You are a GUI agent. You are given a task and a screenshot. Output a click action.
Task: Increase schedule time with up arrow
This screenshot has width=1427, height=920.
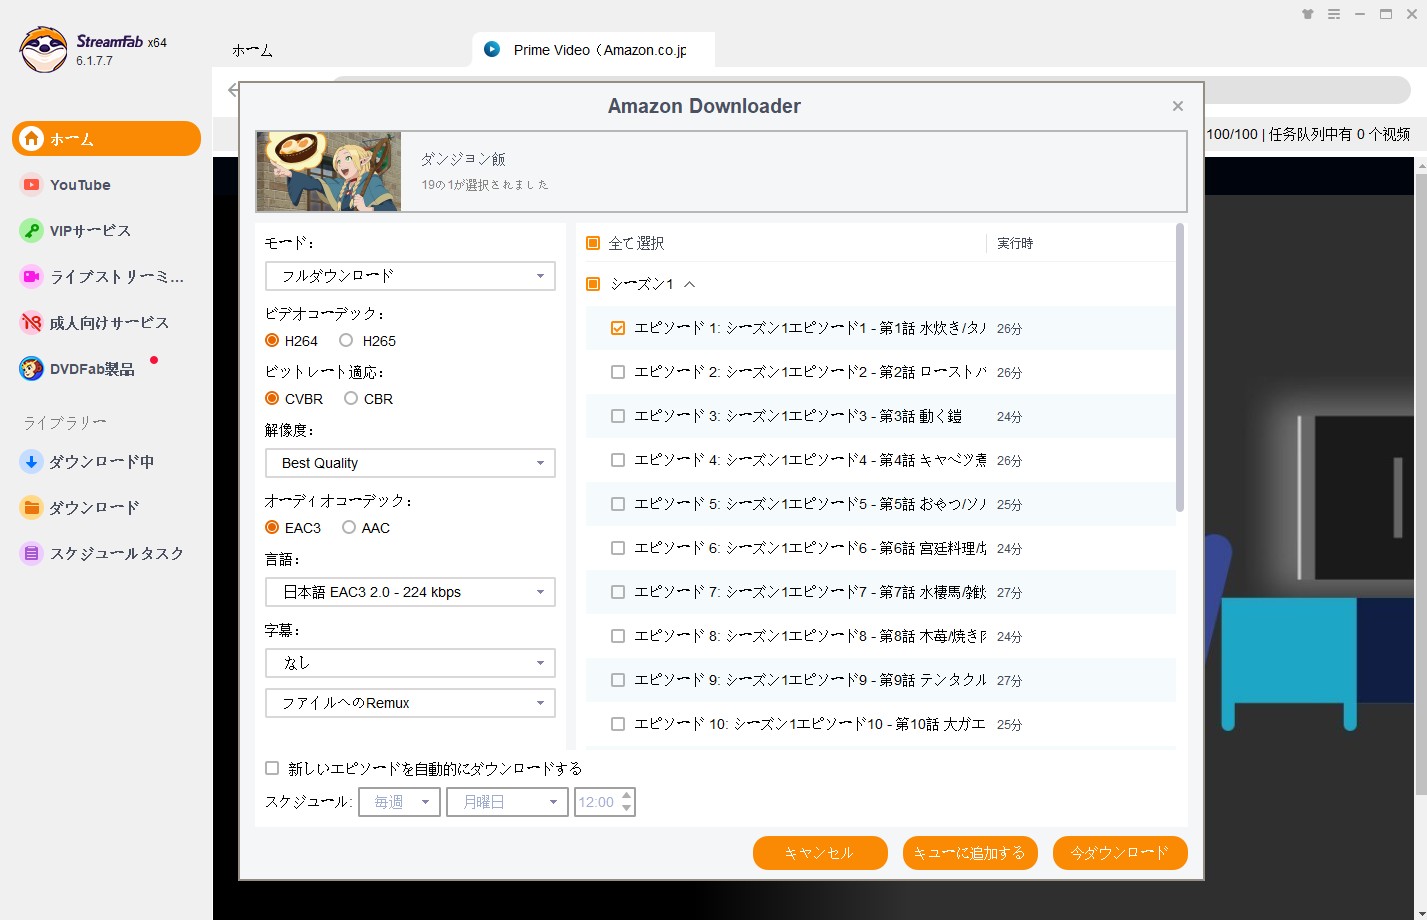click(627, 796)
